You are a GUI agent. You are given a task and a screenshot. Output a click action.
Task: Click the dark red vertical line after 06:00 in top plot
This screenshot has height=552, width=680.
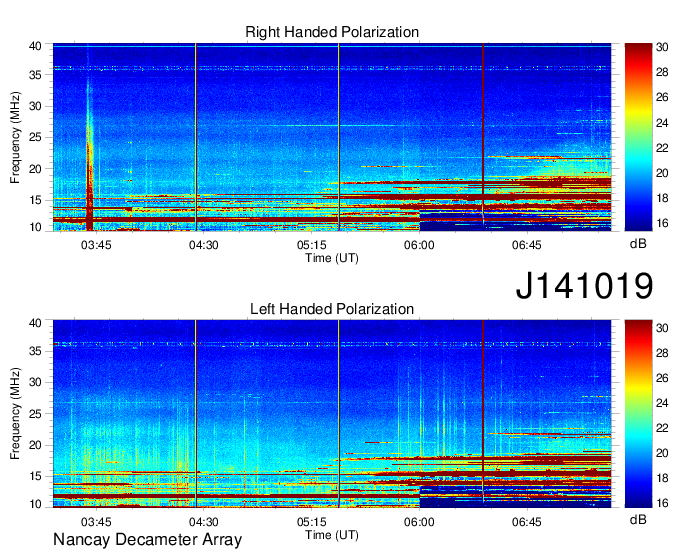483,137
